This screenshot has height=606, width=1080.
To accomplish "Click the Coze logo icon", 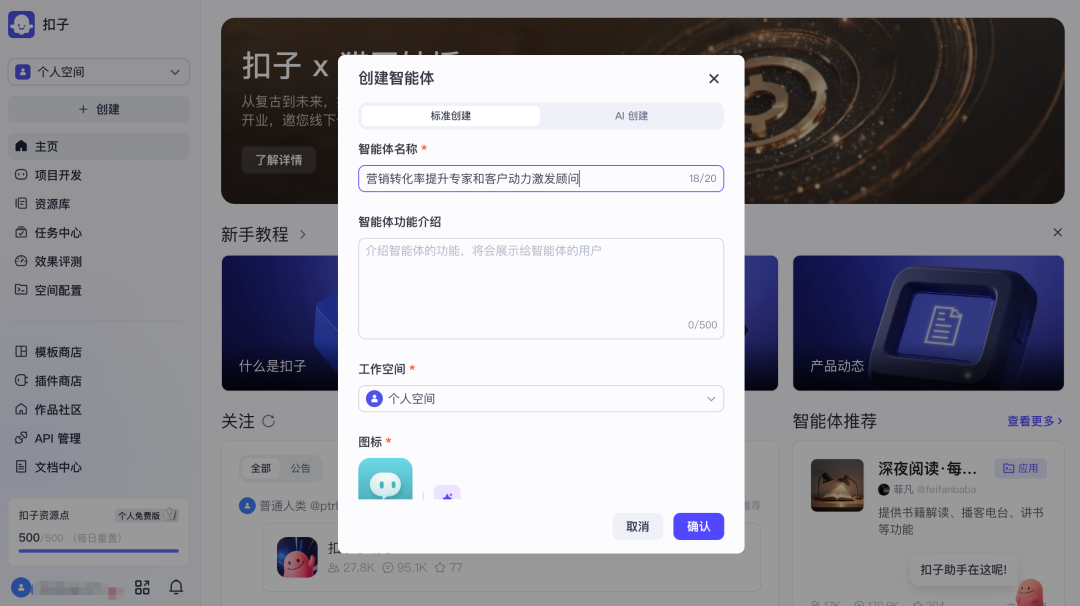I will tap(21, 25).
